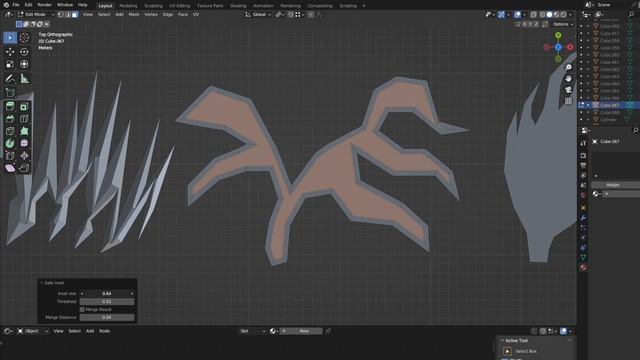This screenshot has height=360, width=640.
Task: Open Node menu in shader editor
Action: coord(104,331)
